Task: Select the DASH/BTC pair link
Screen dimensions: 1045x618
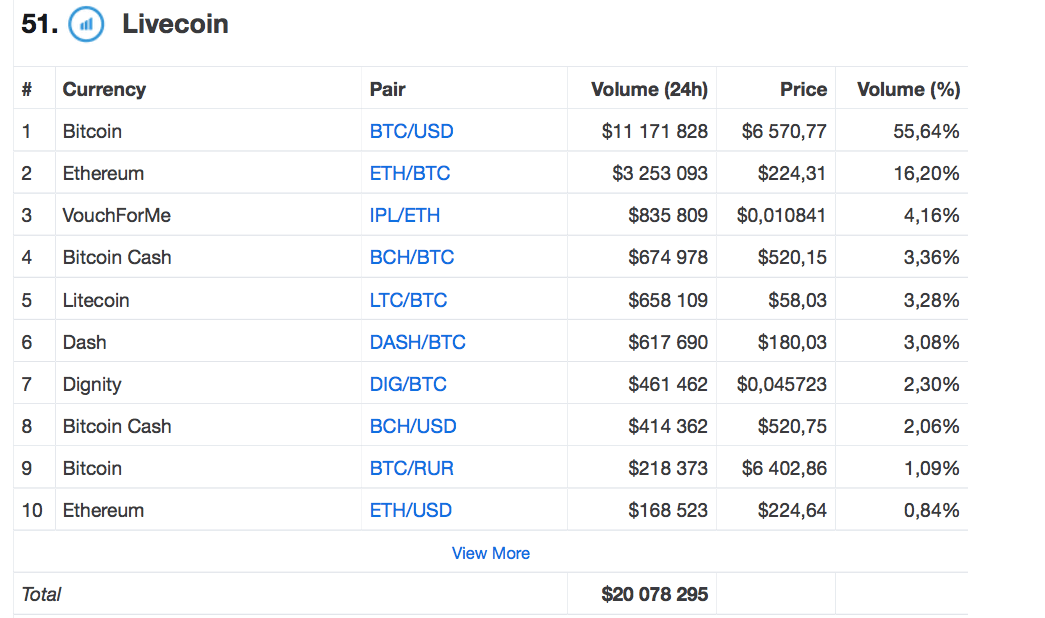Action: click(x=417, y=342)
